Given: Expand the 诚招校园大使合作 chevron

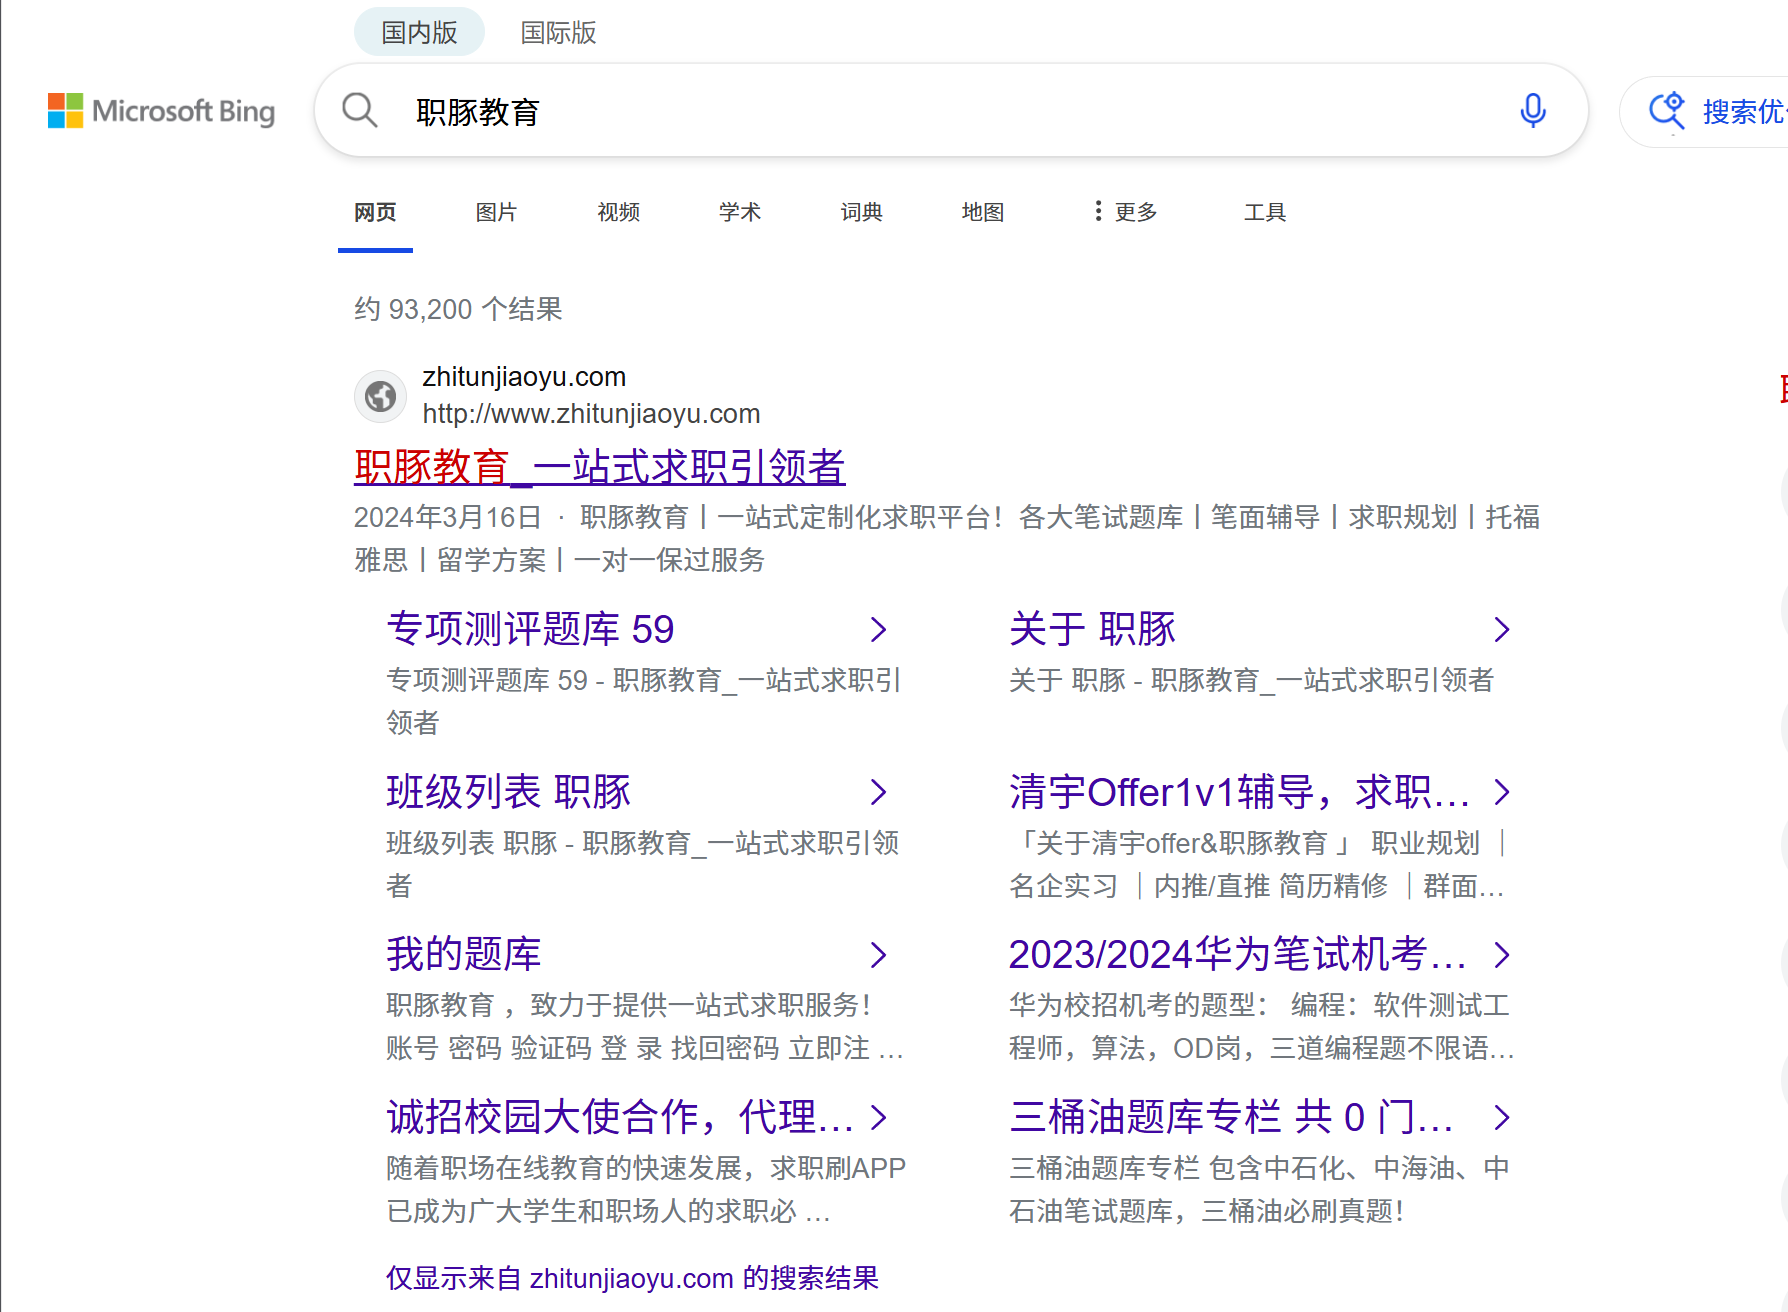Looking at the screenshot, I should click(878, 1117).
